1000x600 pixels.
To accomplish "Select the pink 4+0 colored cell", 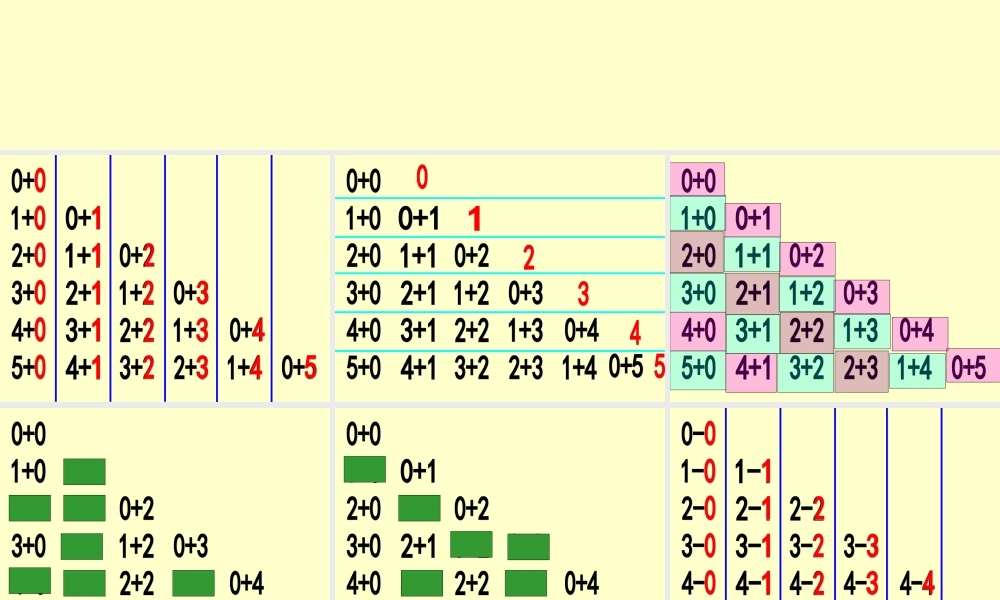I will (x=697, y=330).
